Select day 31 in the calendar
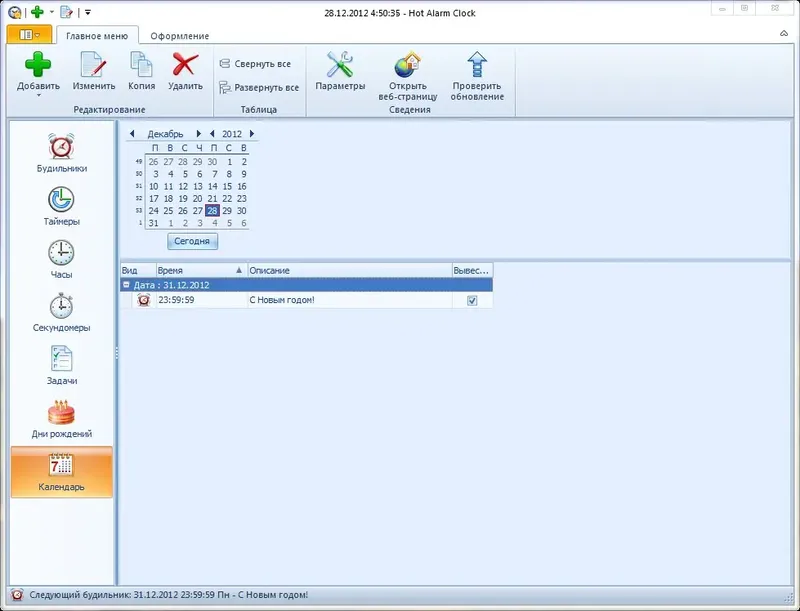This screenshot has height=611, width=800. click(x=154, y=223)
